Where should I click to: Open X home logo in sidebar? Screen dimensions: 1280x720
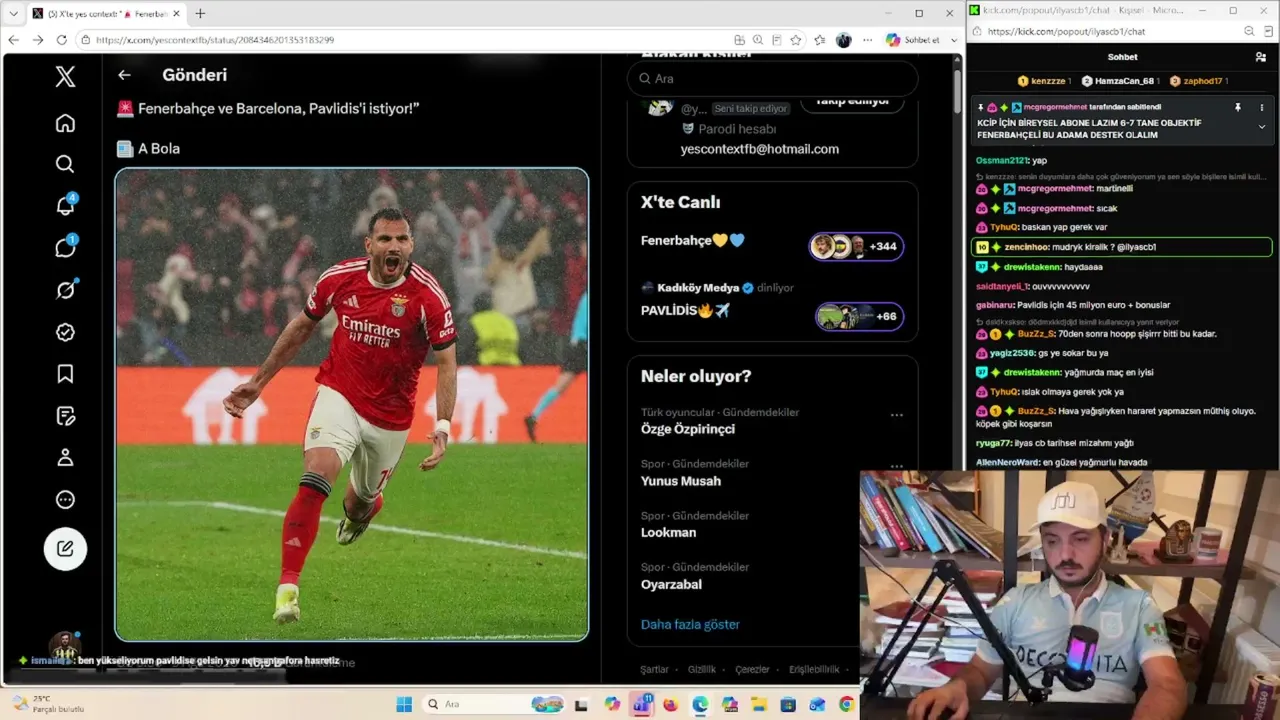click(x=65, y=77)
